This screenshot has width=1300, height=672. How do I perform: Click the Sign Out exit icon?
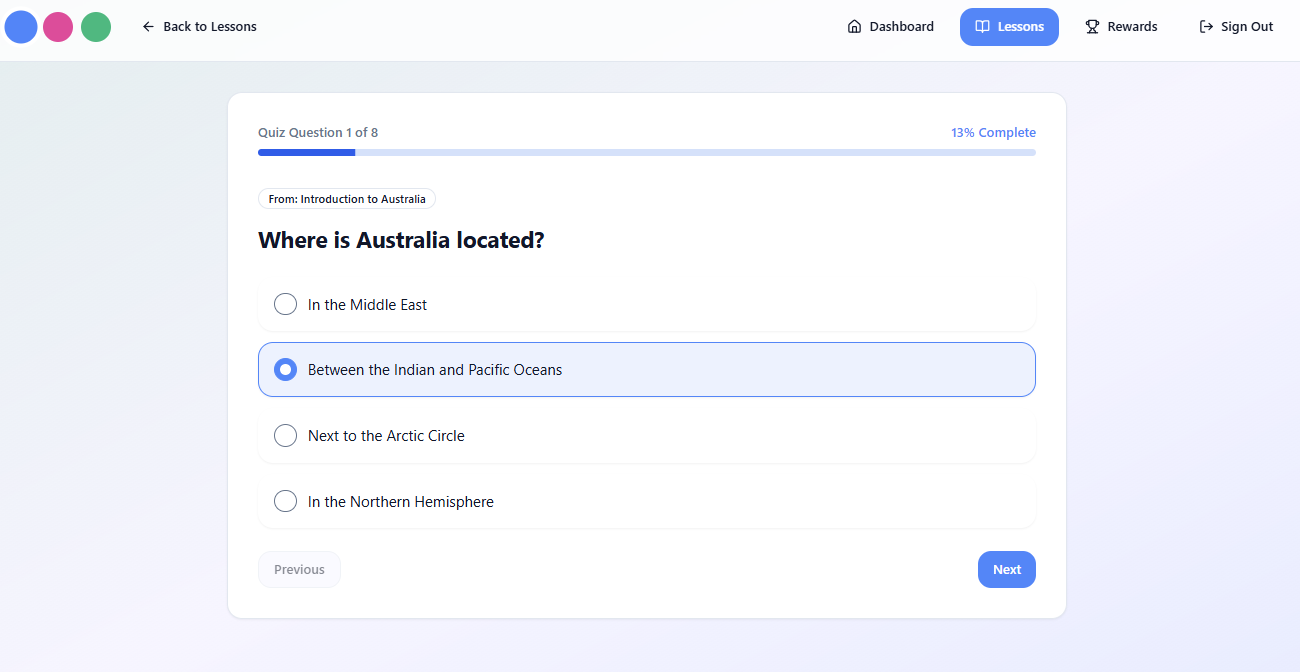click(x=1206, y=27)
